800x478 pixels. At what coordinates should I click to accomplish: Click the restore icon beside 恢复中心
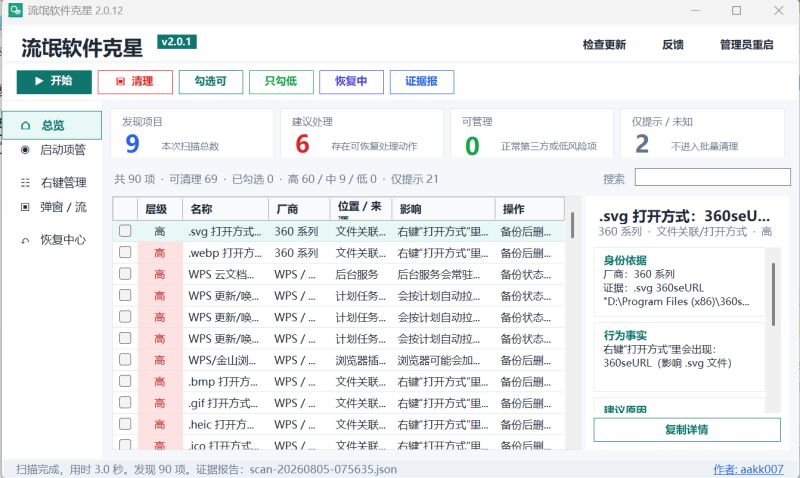coord(25,240)
